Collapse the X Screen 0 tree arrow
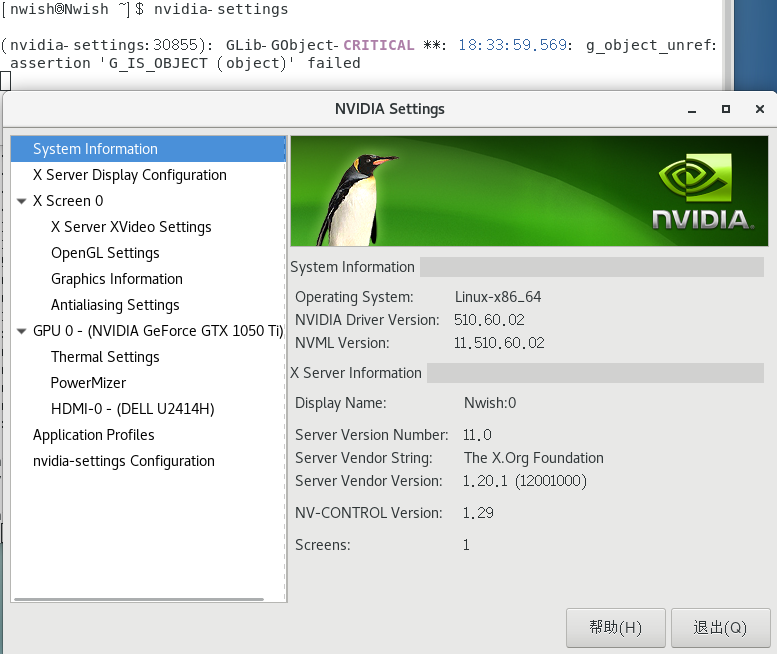 [21, 201]
